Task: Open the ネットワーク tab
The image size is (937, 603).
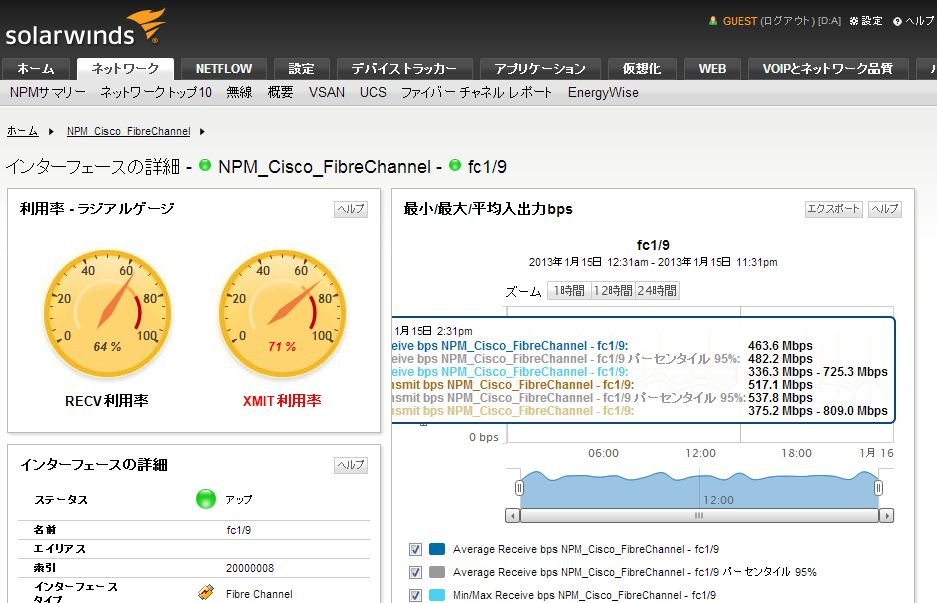Action: [125, 69]
